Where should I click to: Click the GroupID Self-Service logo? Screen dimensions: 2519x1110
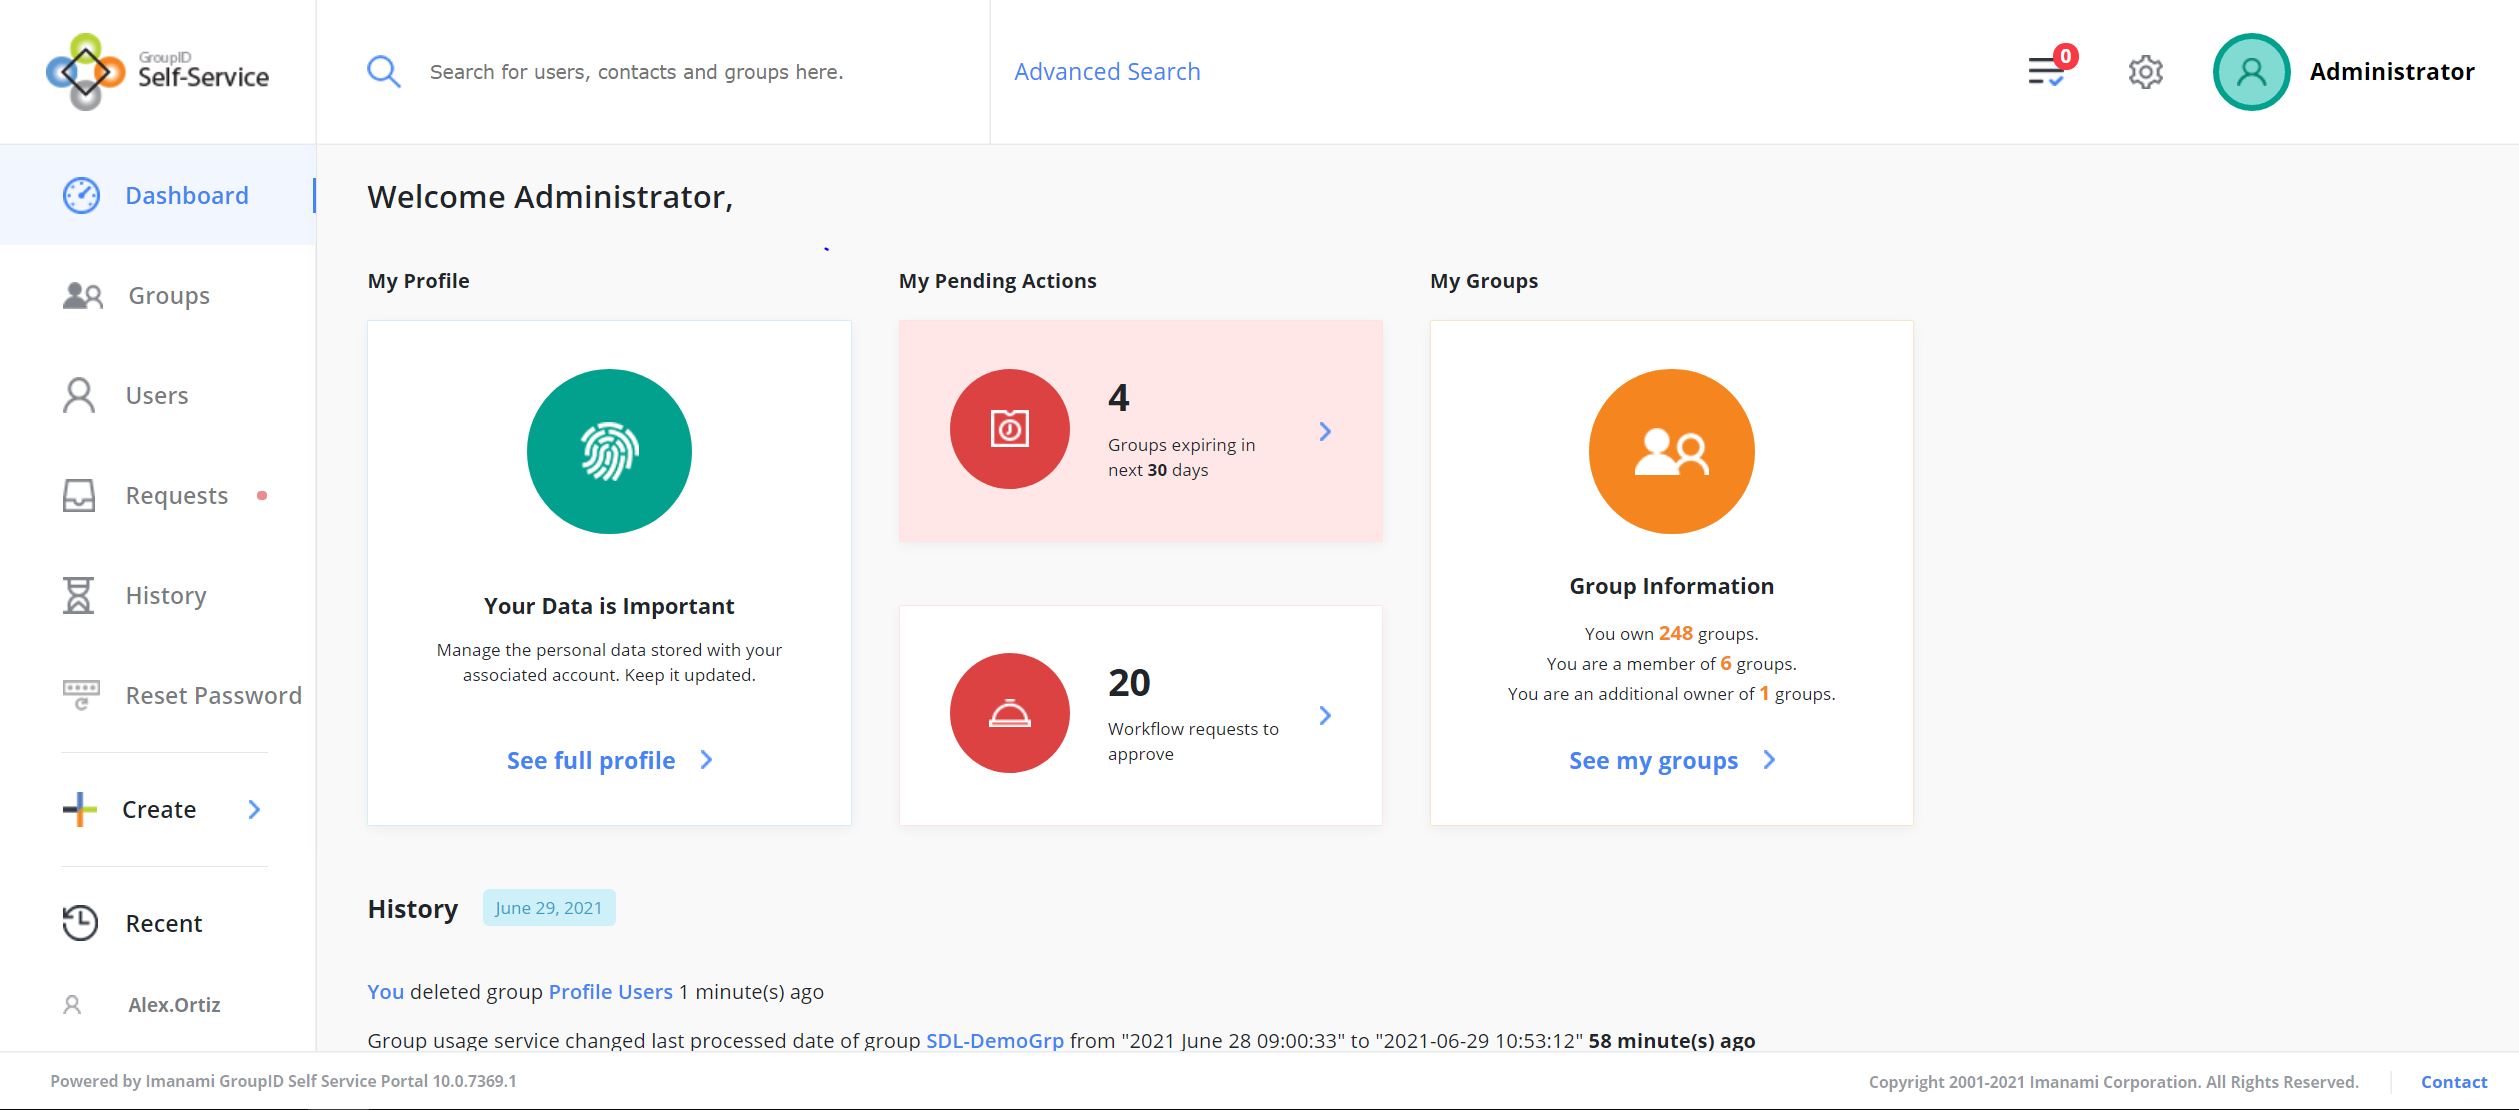pyautogui.click(x=158, y=72)
